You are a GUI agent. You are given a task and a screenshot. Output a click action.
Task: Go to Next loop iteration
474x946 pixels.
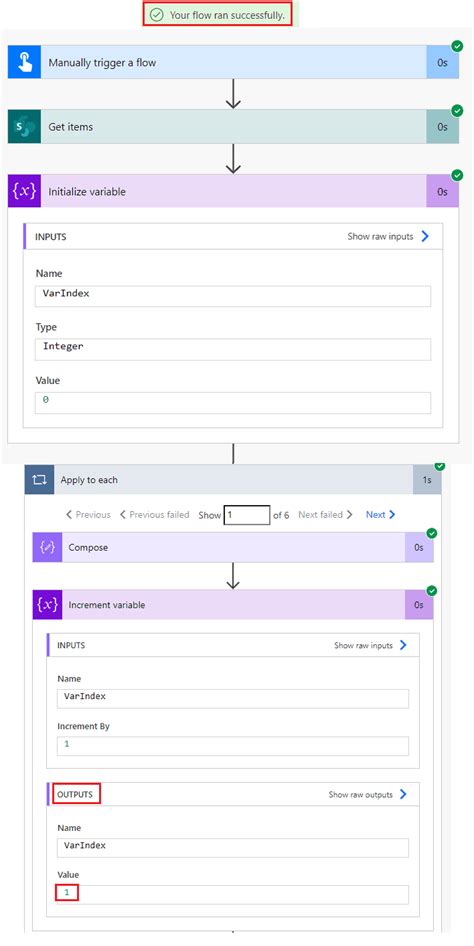[381, 515]
